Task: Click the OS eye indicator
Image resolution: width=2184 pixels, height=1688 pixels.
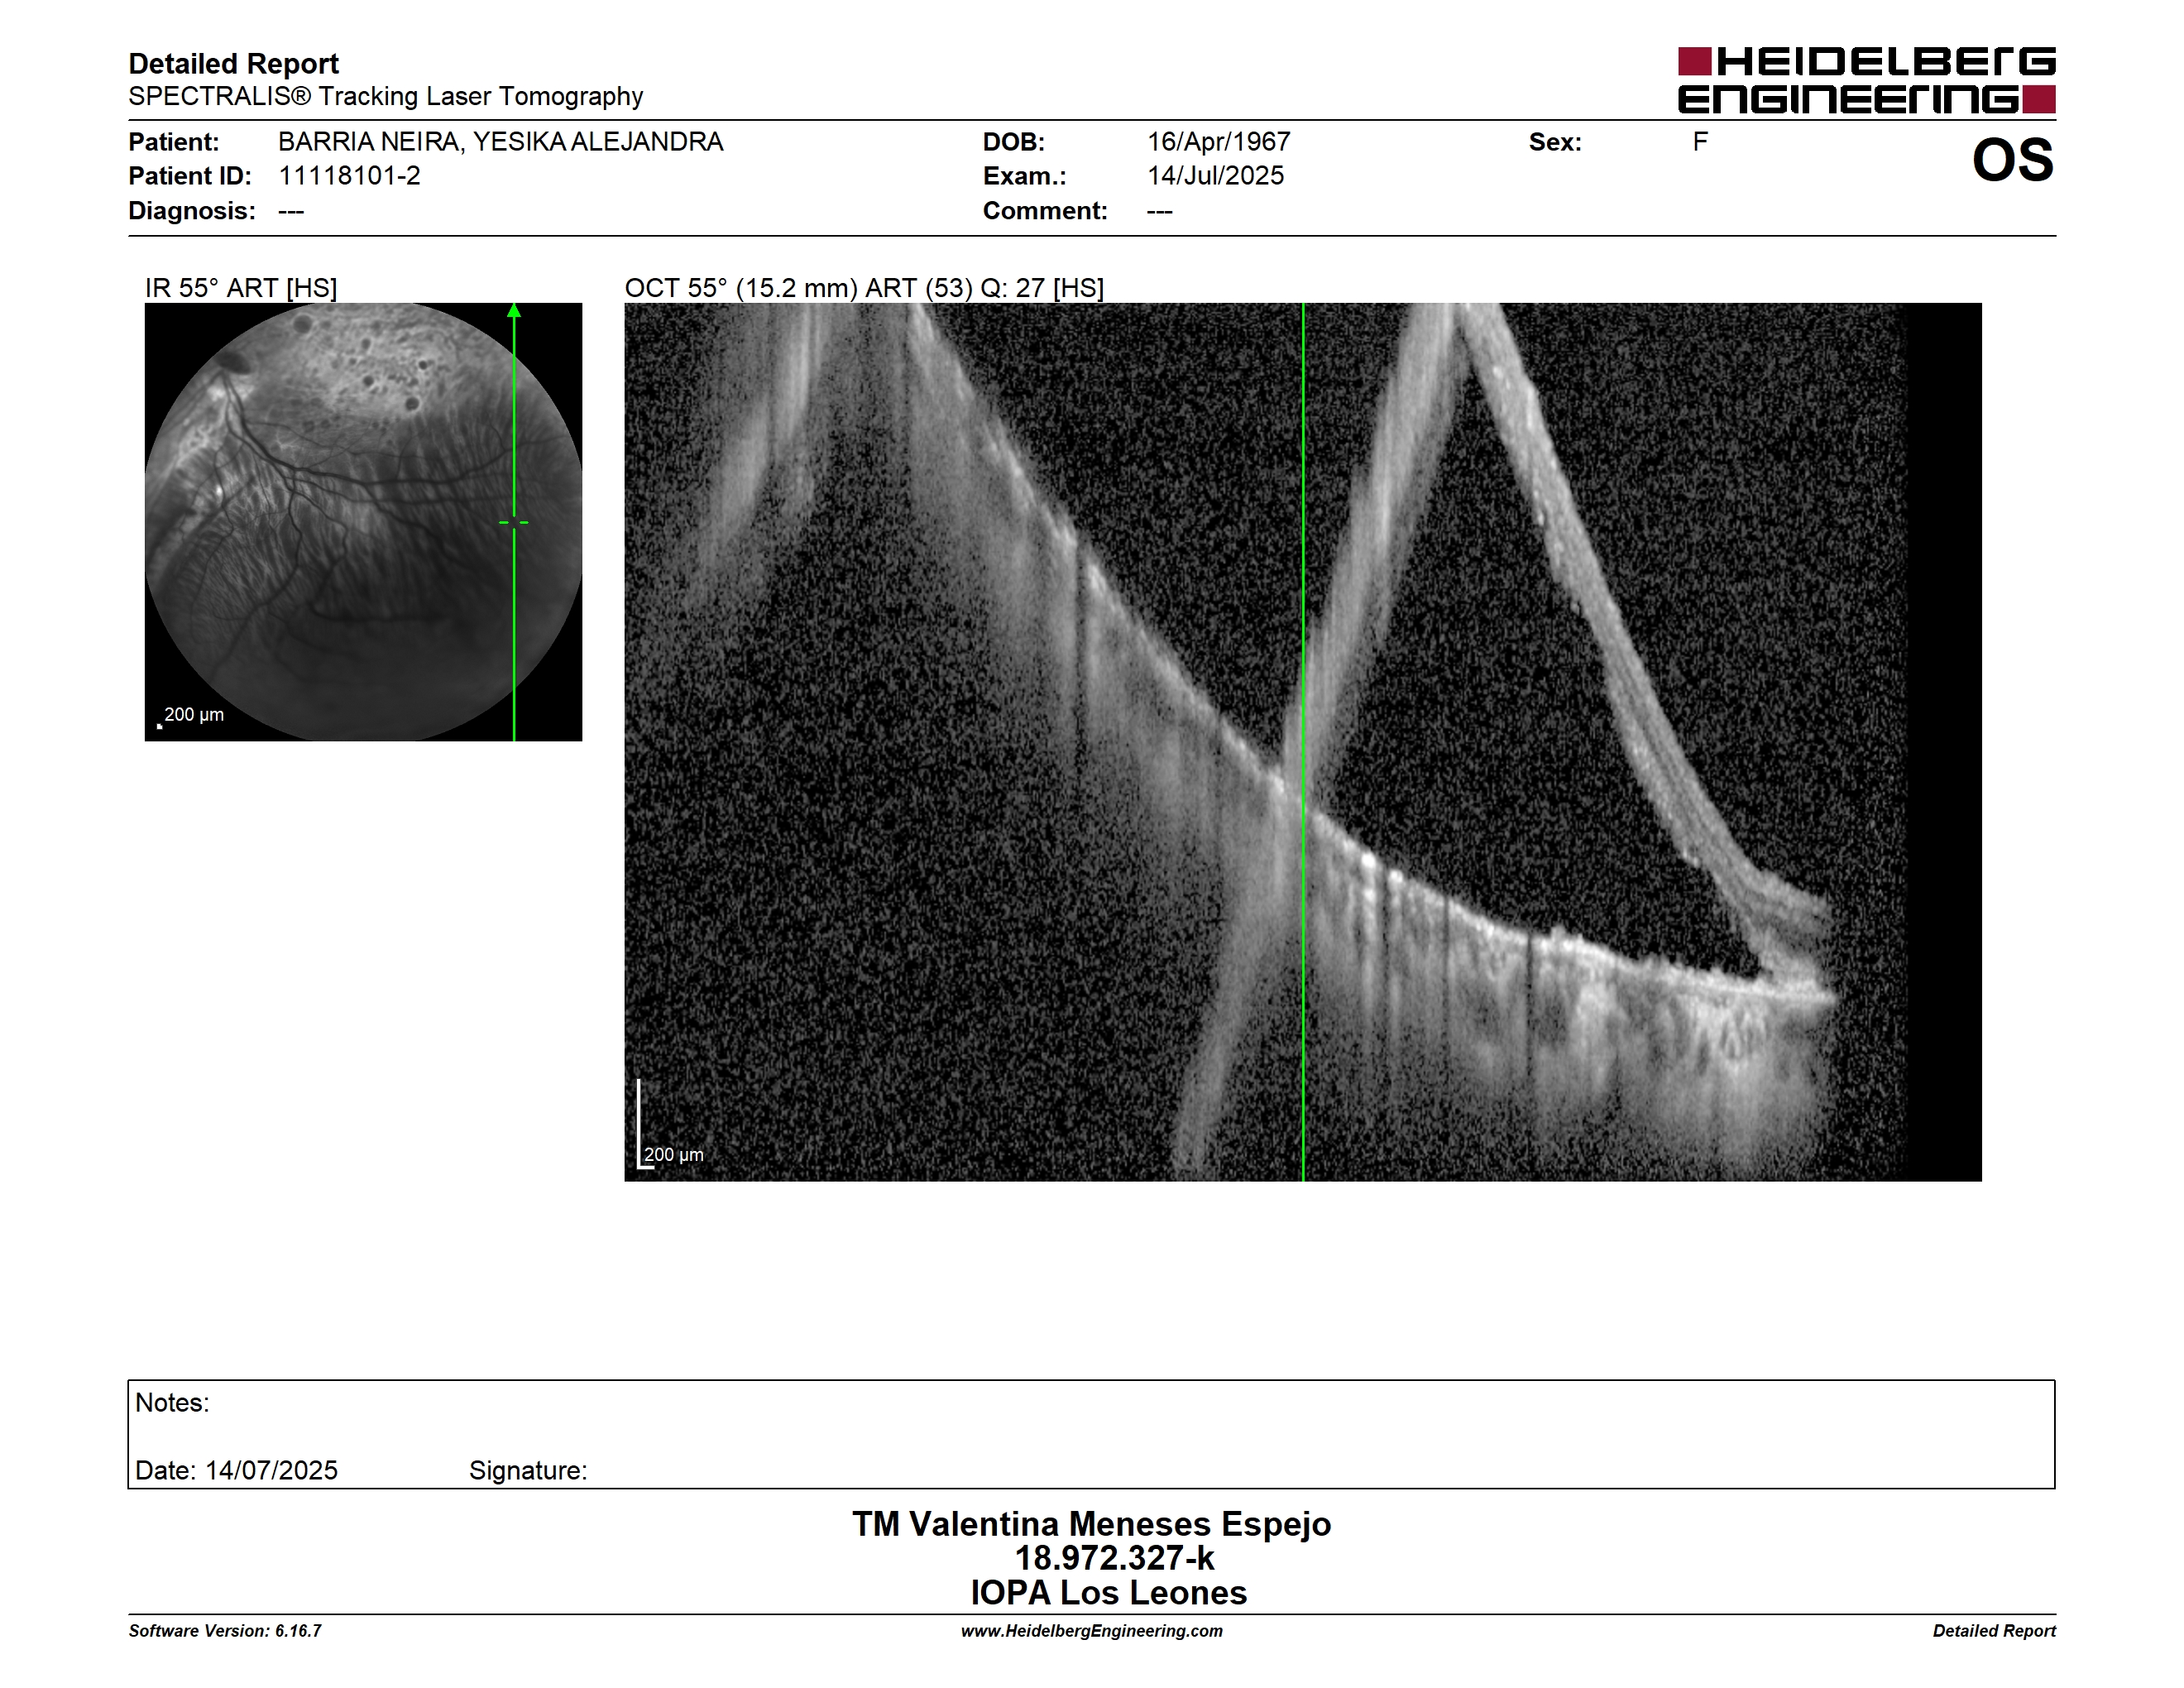Action: [x=2012, y=160]
